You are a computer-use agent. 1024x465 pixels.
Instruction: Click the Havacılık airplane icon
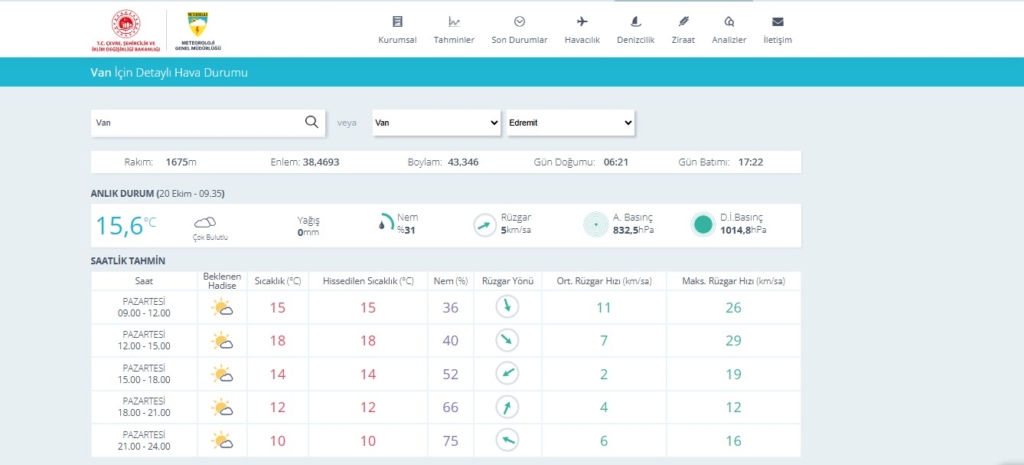pos(582,22)
